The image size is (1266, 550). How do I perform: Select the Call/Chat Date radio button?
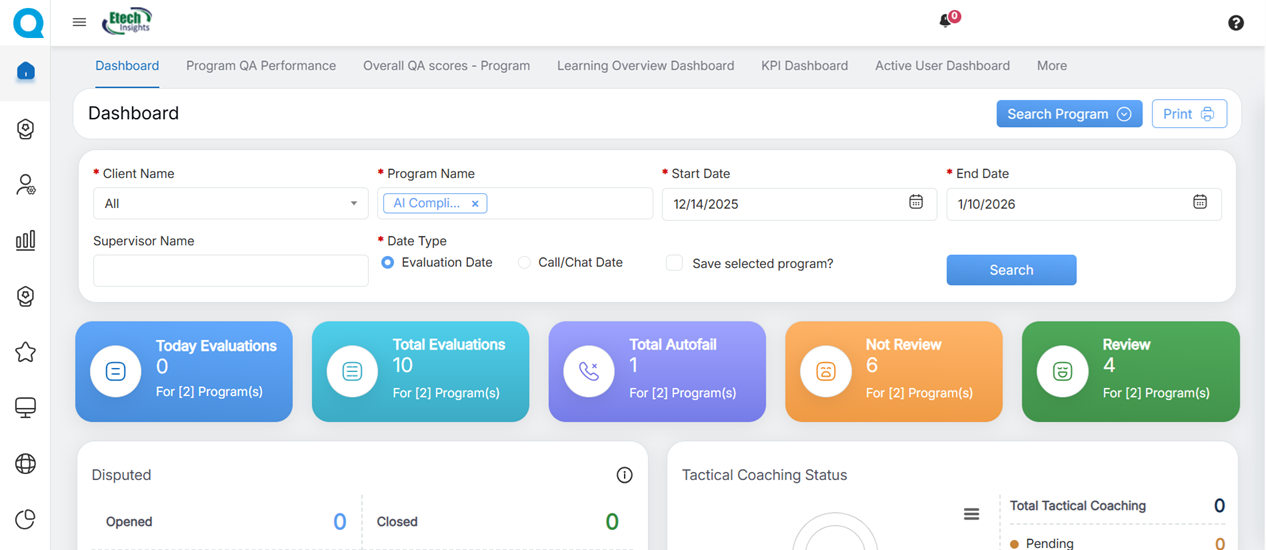pos(524,263)
